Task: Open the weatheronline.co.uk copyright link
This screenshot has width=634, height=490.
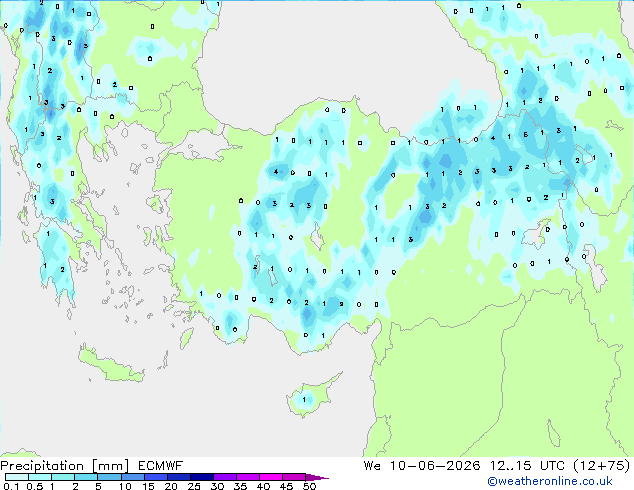Action: 550,481
